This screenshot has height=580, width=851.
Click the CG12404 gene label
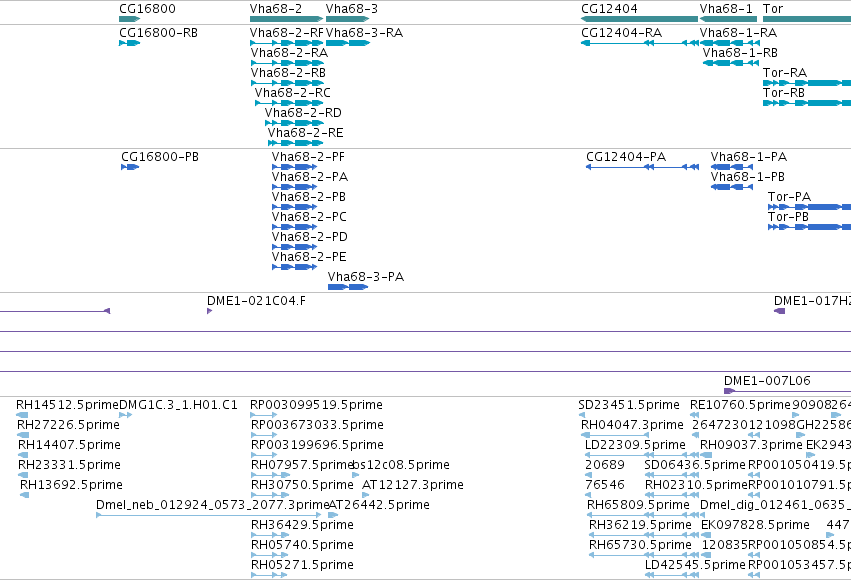(x=609, y=9)
